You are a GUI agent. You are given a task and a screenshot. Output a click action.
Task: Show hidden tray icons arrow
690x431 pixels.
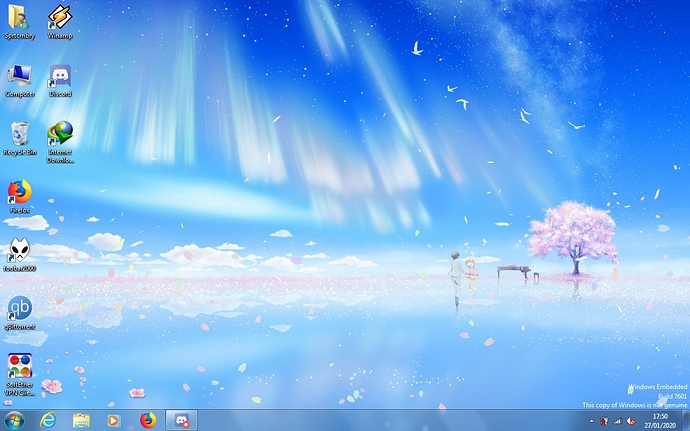coord(591,421)
